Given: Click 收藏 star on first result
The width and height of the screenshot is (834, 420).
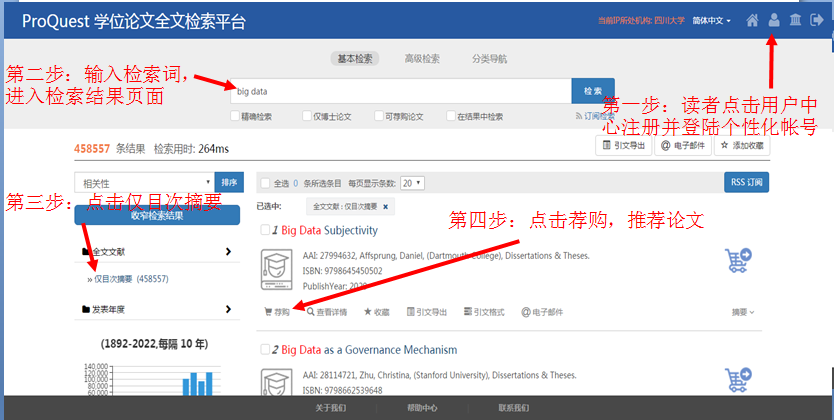Looking at the screenshot, I should (377, 312).
